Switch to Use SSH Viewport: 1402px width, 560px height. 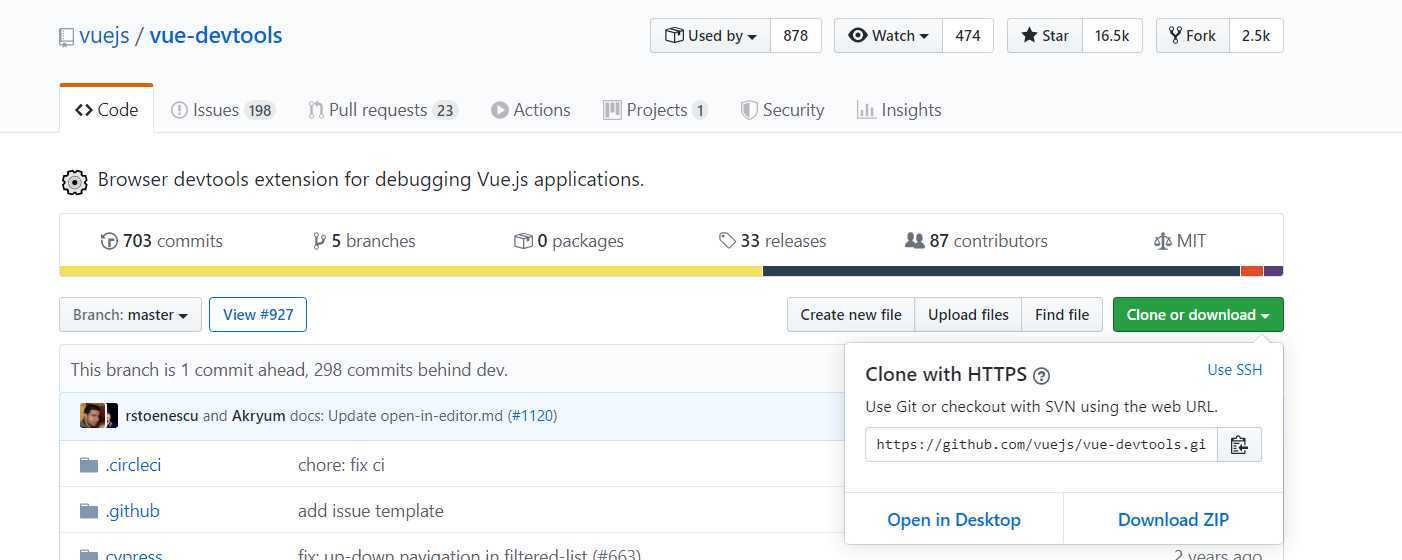point(1235,370)
